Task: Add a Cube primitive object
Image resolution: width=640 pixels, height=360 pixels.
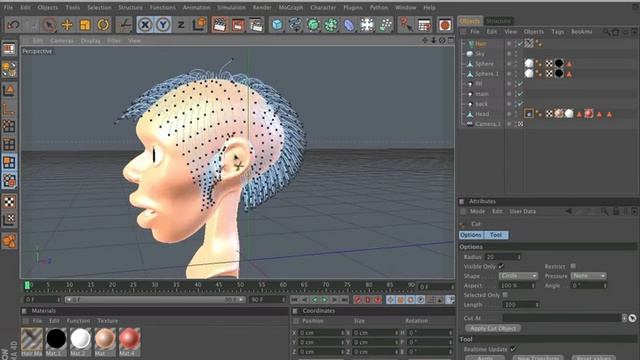Action: 277,25
